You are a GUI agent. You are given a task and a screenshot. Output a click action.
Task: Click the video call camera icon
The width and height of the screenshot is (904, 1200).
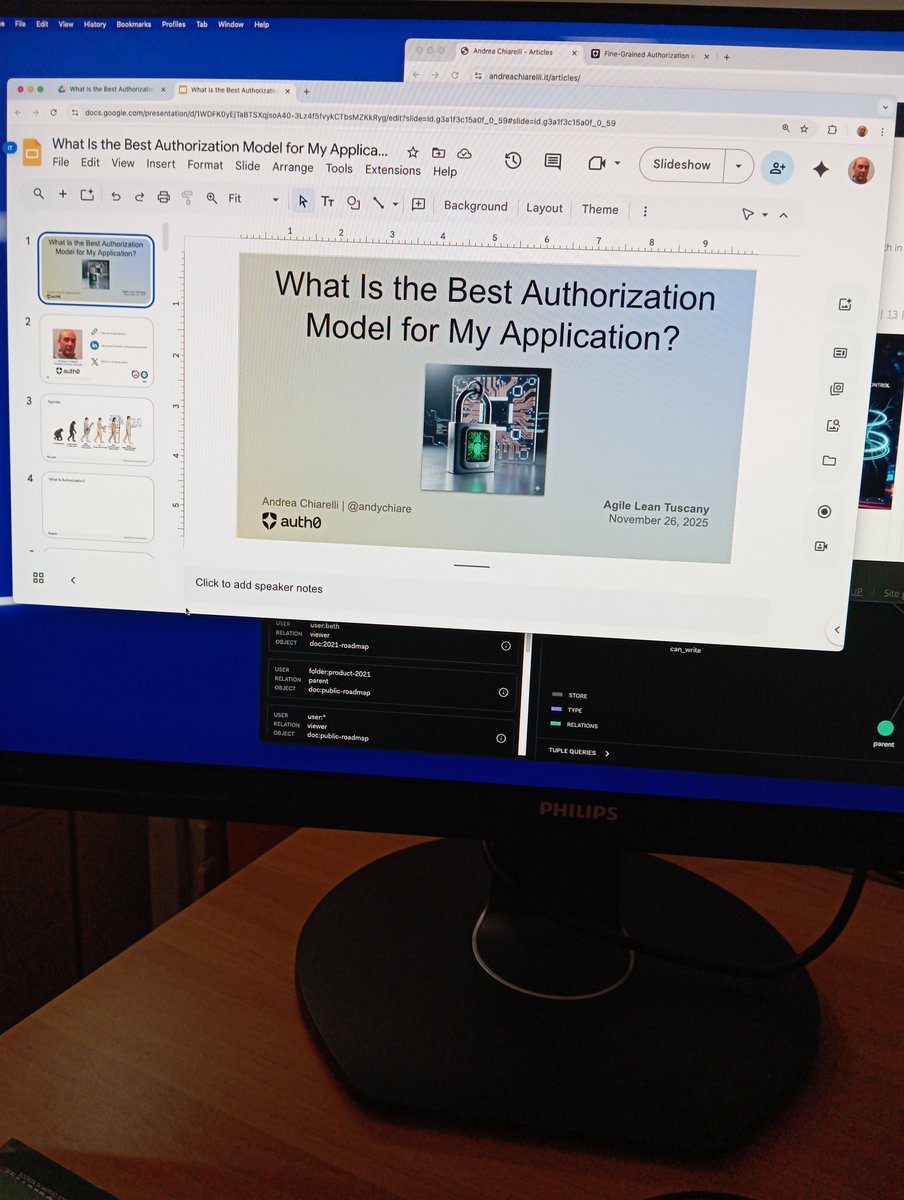(597, 163)
